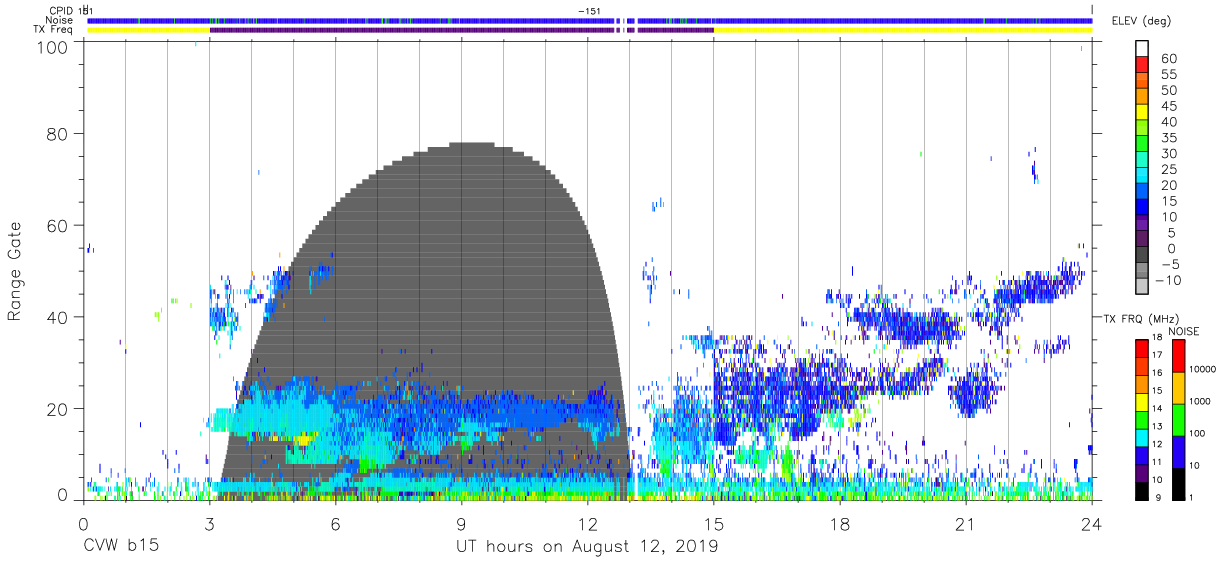Select the 6 tick label on UT hours axis
The image size is (1228, 567).
[335, 524]
